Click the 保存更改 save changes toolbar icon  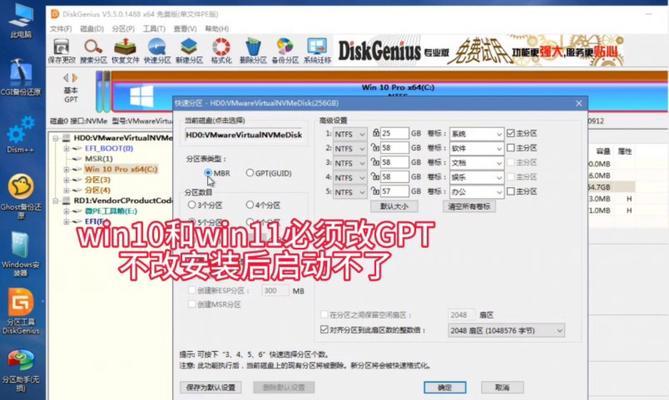pos(61,51)
